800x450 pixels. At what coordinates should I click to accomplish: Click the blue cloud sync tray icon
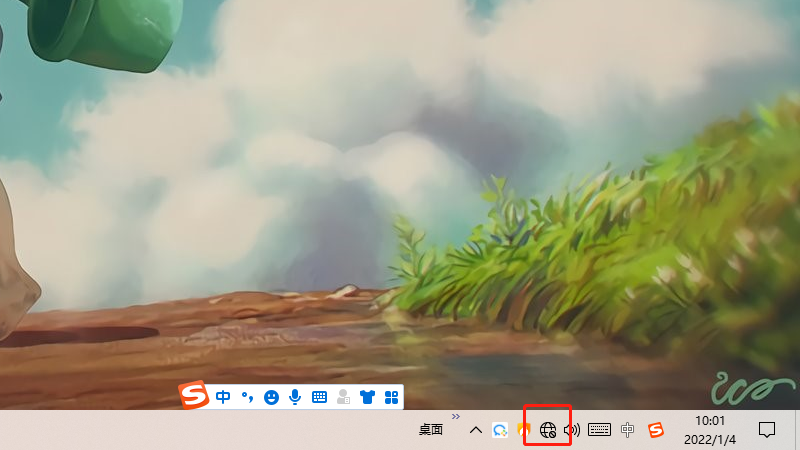[499, 430]
